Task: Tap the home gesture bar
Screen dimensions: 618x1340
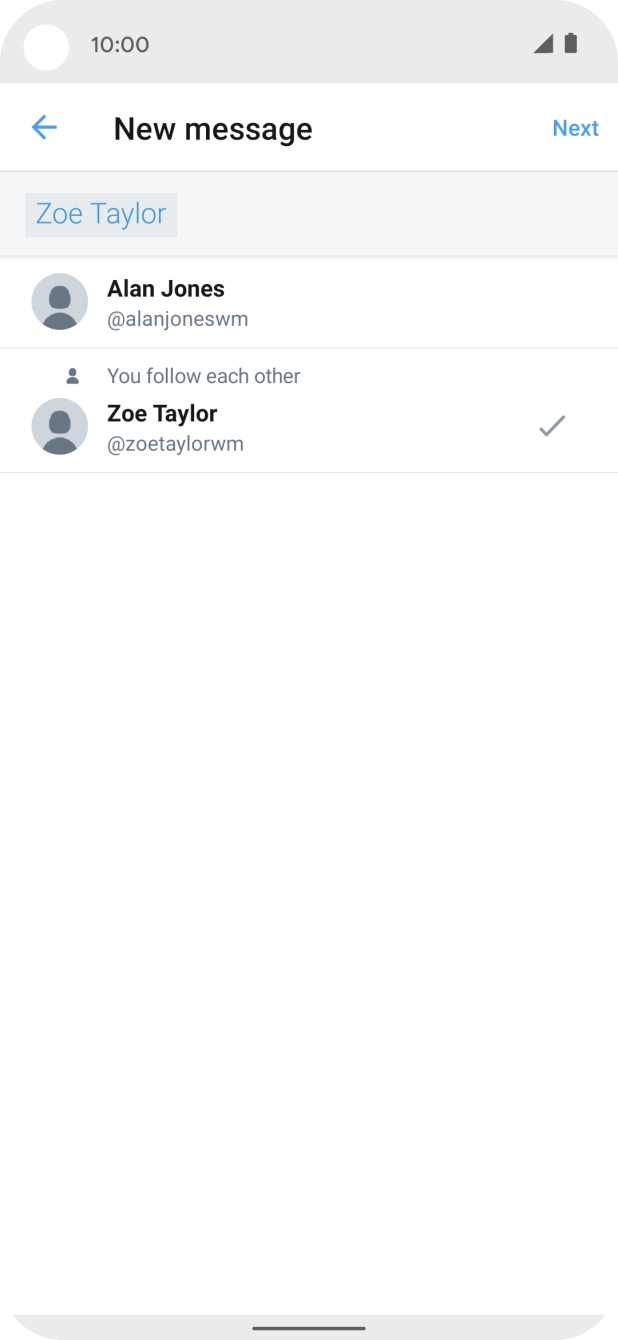Action: click(x=309, y=1328)
